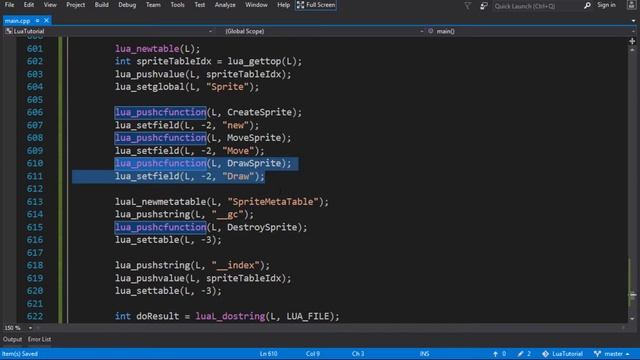Image resolution: width=640 pixels, height=360 pixels.
Task: Click "SpriteMetaTable" string on line 613
Action: pyautogui.click(x=273, y=202)
